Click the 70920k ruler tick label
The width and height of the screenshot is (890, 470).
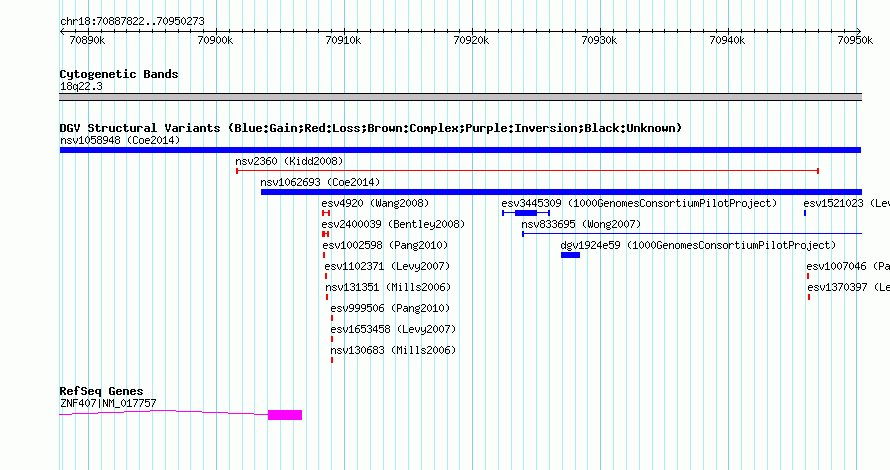(x=471, y=40)
